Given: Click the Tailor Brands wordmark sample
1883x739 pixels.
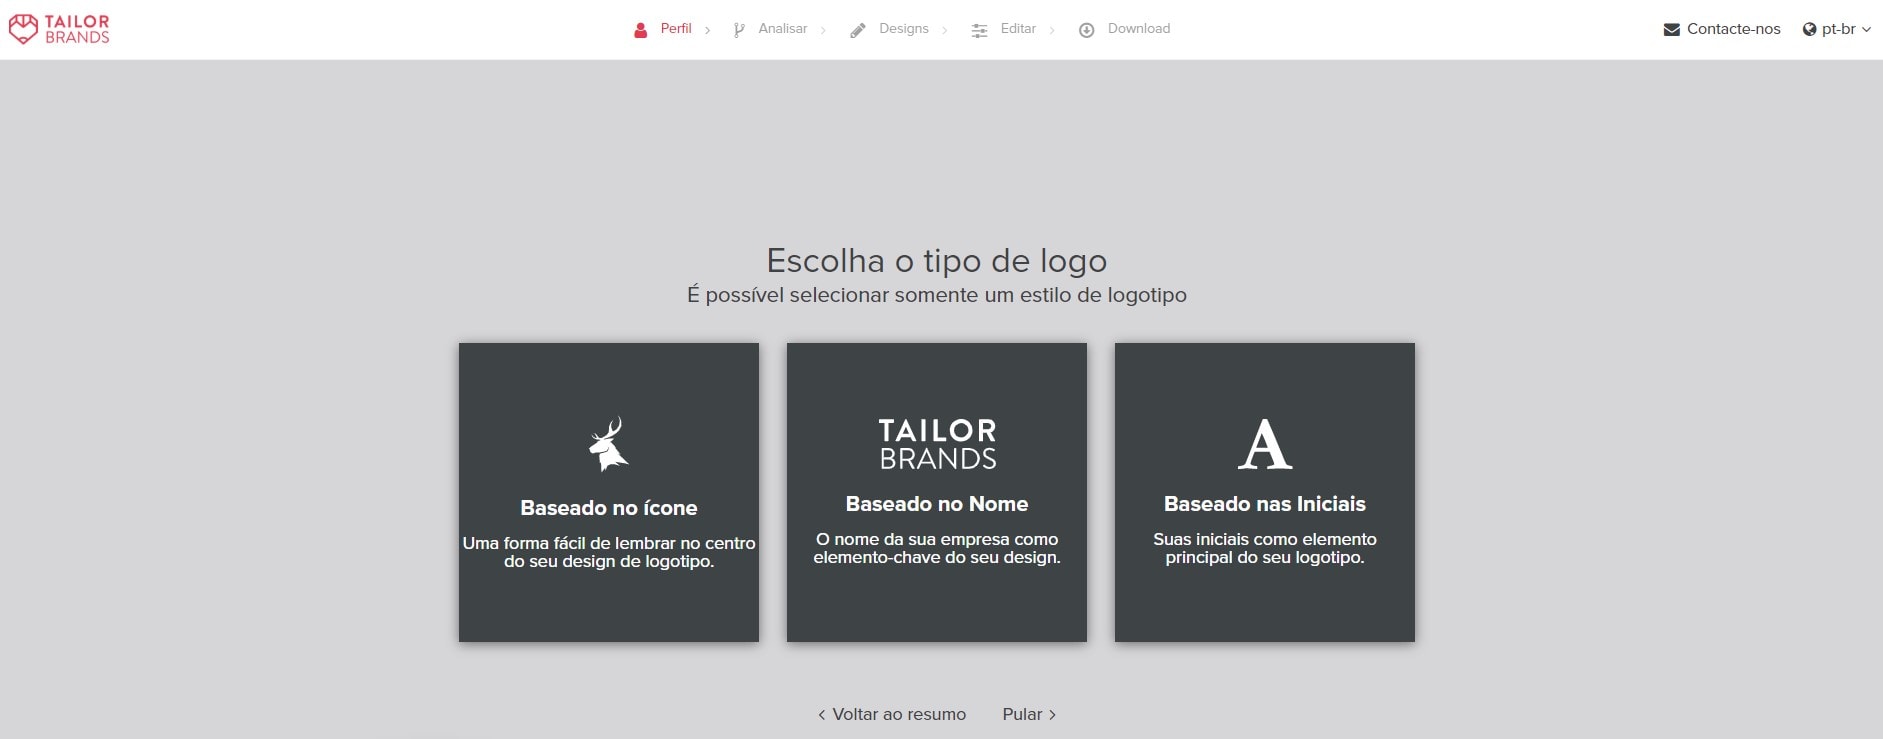Looking at the screenshot, I should click(x=937, y=444).
